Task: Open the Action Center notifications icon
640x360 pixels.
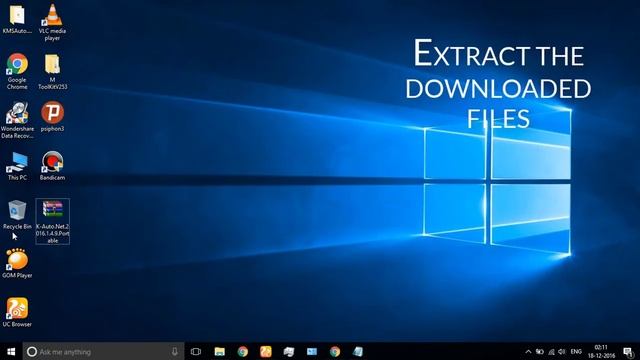Action: click(x=628, y=351)
